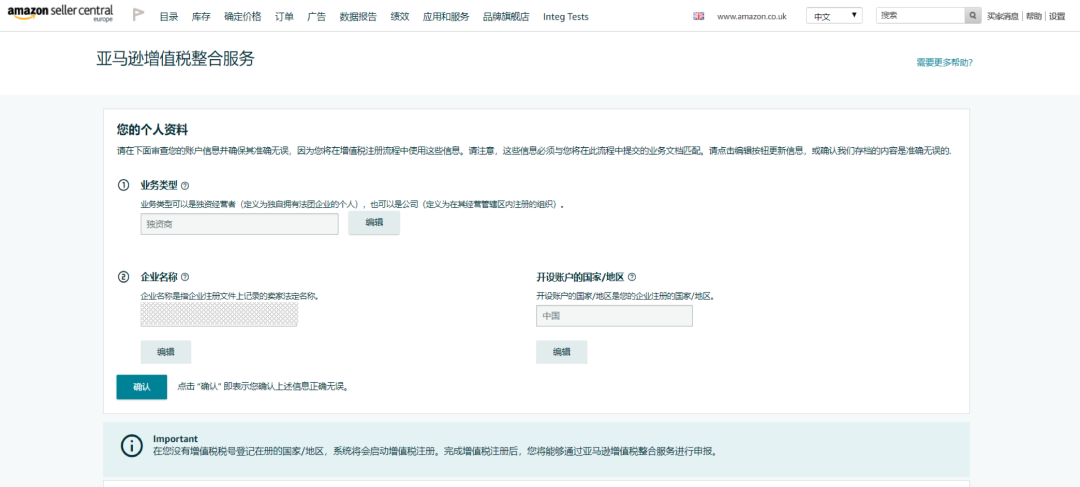Click the 企业名称 section label

pyautogui.click(x=159, y=277)
